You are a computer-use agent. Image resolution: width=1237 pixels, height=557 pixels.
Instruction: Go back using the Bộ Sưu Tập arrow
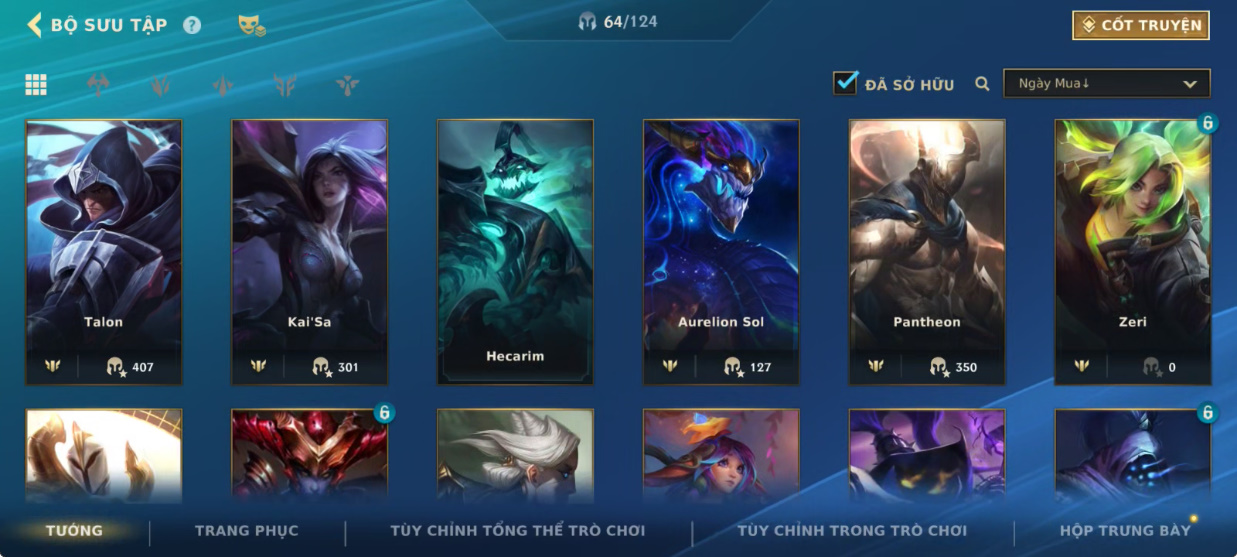[x=35, y=25]
